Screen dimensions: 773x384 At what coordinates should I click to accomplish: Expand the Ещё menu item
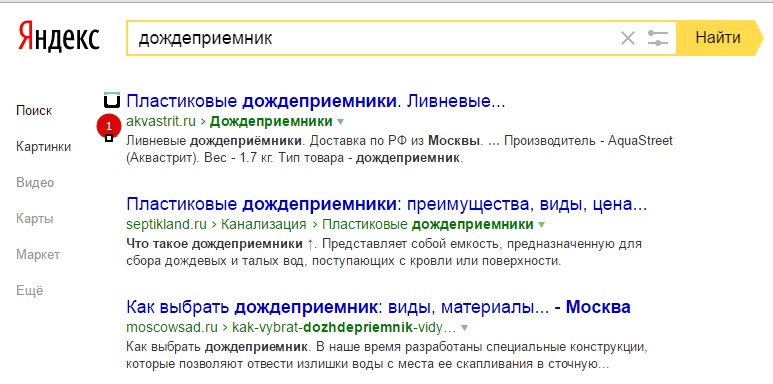coord(30,290)
